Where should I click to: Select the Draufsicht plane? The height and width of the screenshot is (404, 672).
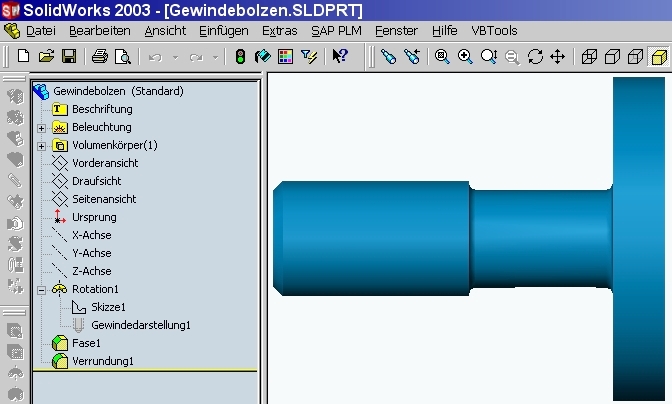96,181
